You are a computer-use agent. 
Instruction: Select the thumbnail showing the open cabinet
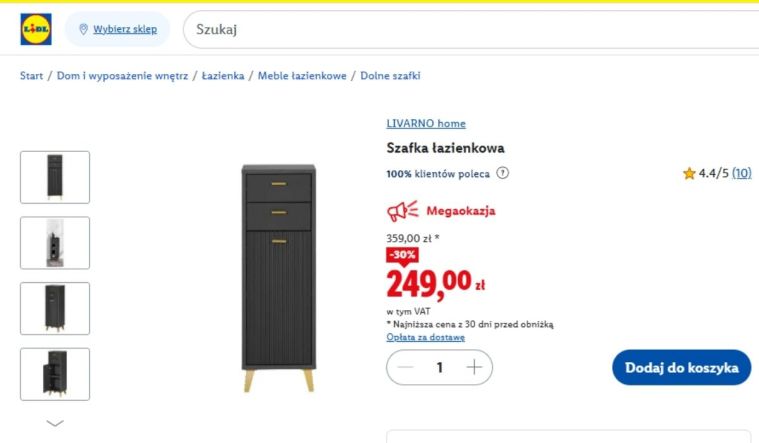(x=55, y=374)
